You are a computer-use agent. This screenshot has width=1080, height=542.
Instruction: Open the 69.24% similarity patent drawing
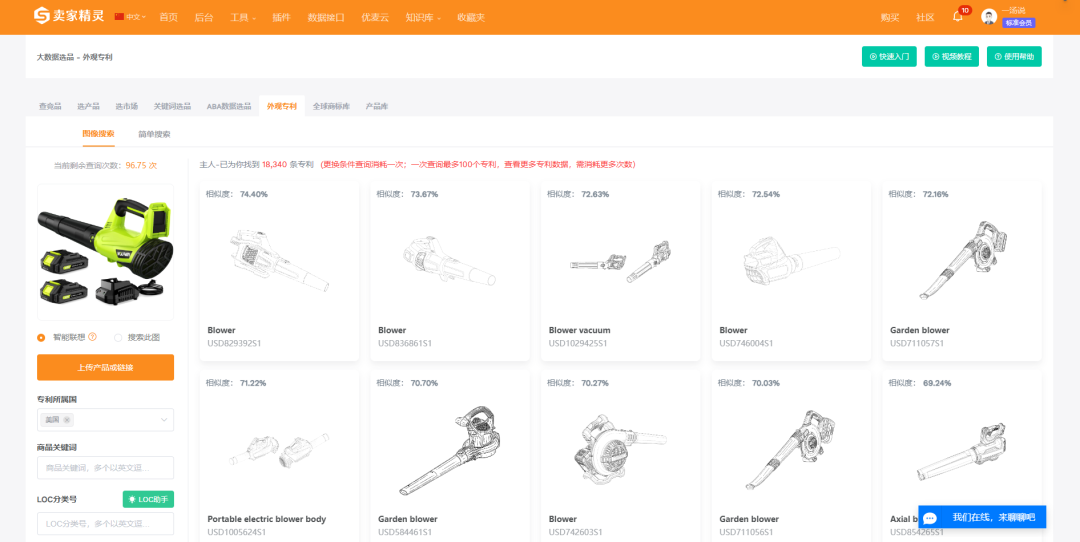[x=962, y=450]
